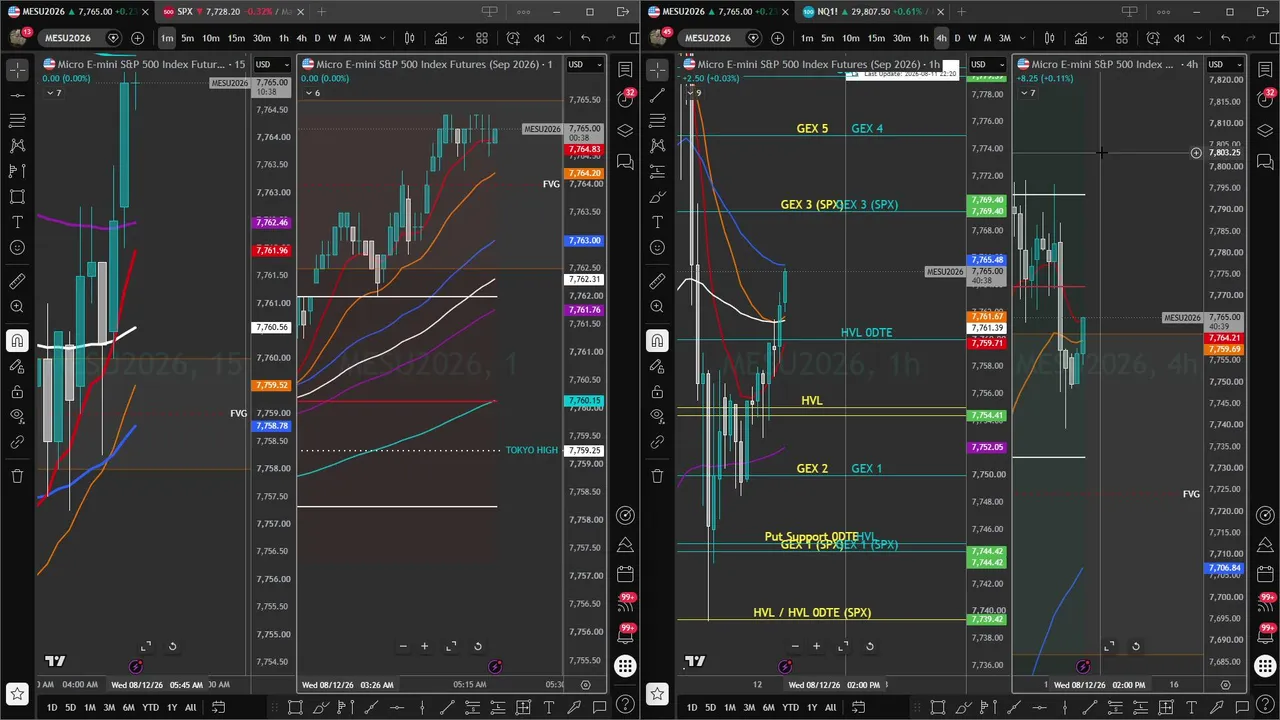Open time axis settings gear on 1m chart
The height and width of the screenshot is (720, 1280).
click(585, 685)
